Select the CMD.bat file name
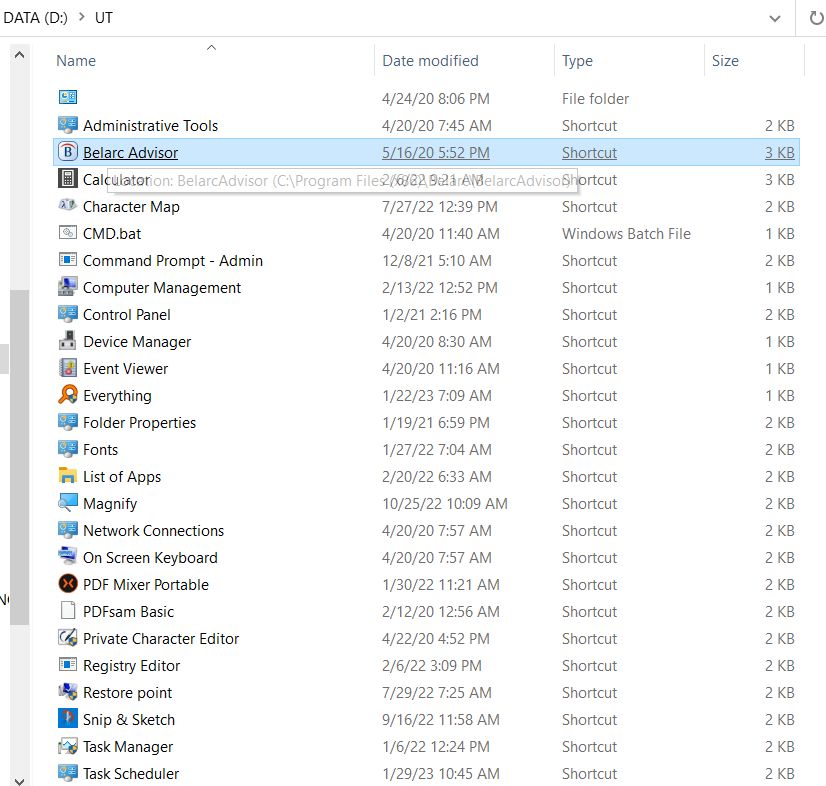 coord(112,233)
